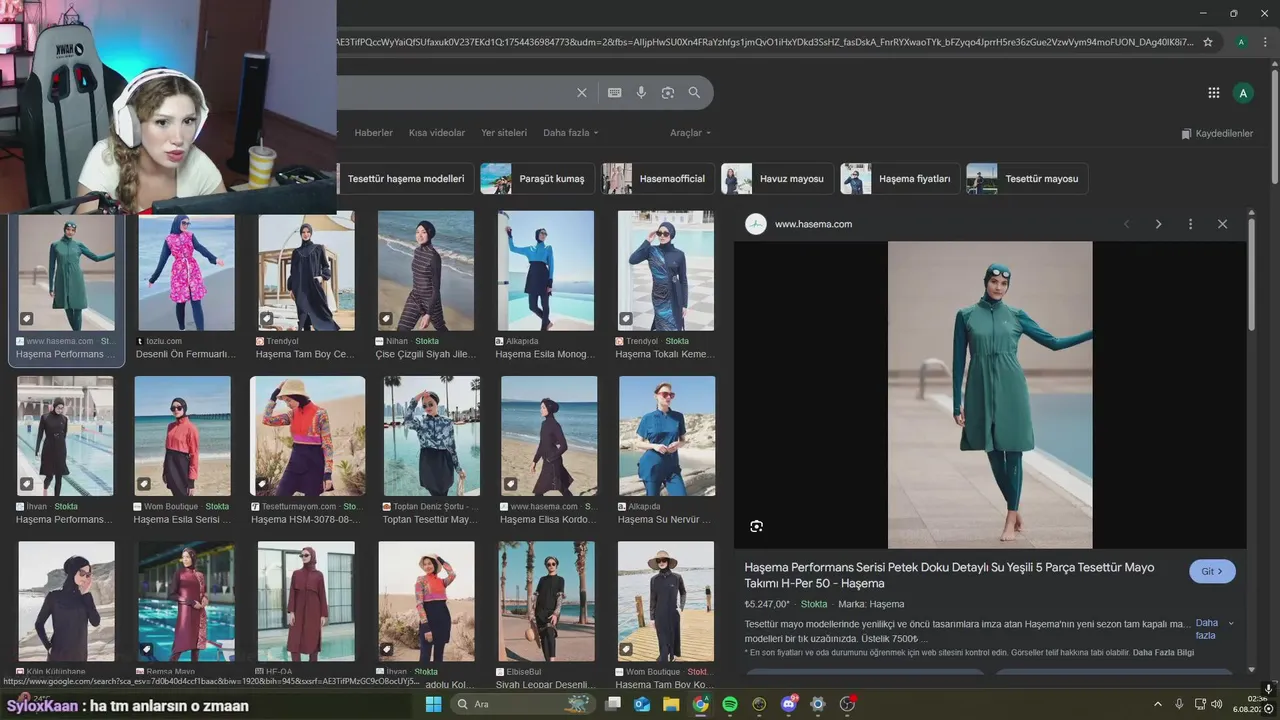Open the tozlu.com Desenli Ön Fermuarlı result
This screenshot has width=1280, height=720.
(x=186, y=285)
